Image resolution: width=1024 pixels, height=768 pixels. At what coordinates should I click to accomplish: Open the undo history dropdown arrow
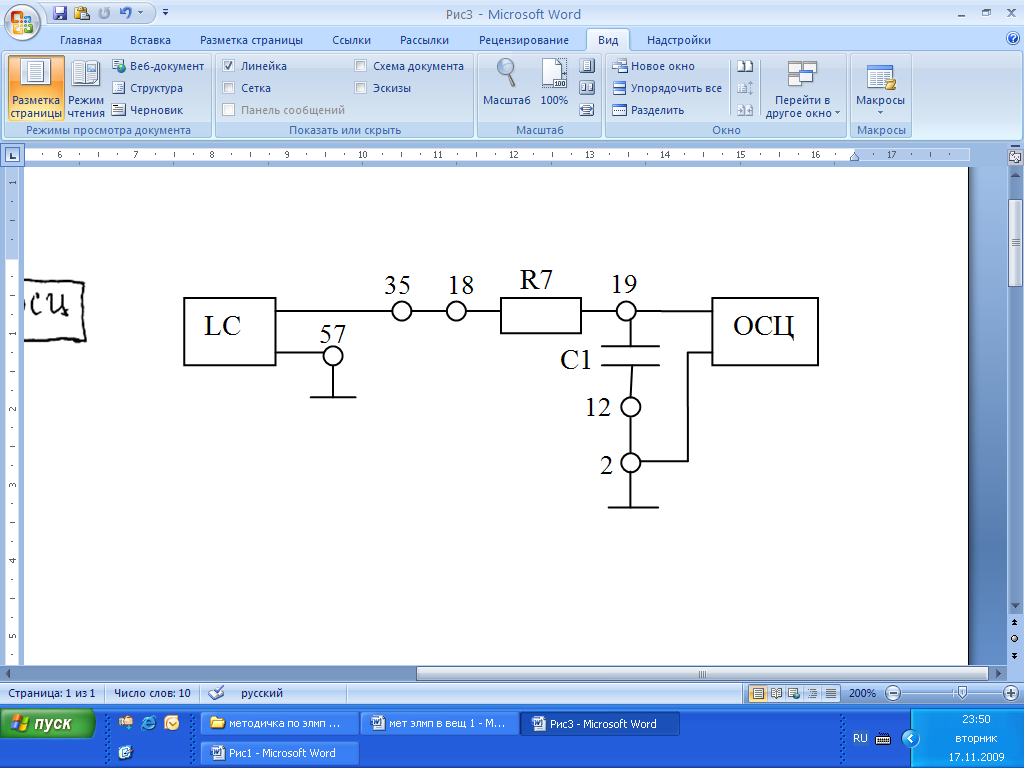tap(140, 12)
